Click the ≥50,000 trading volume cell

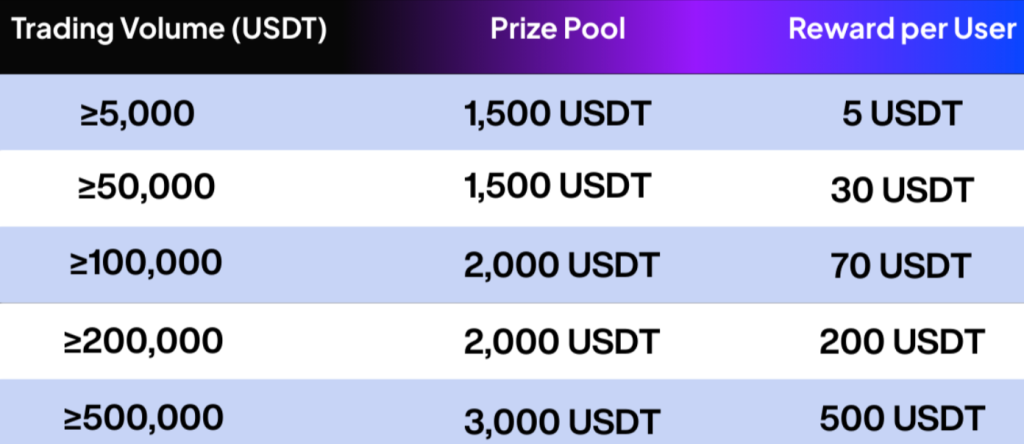(148, 186)
